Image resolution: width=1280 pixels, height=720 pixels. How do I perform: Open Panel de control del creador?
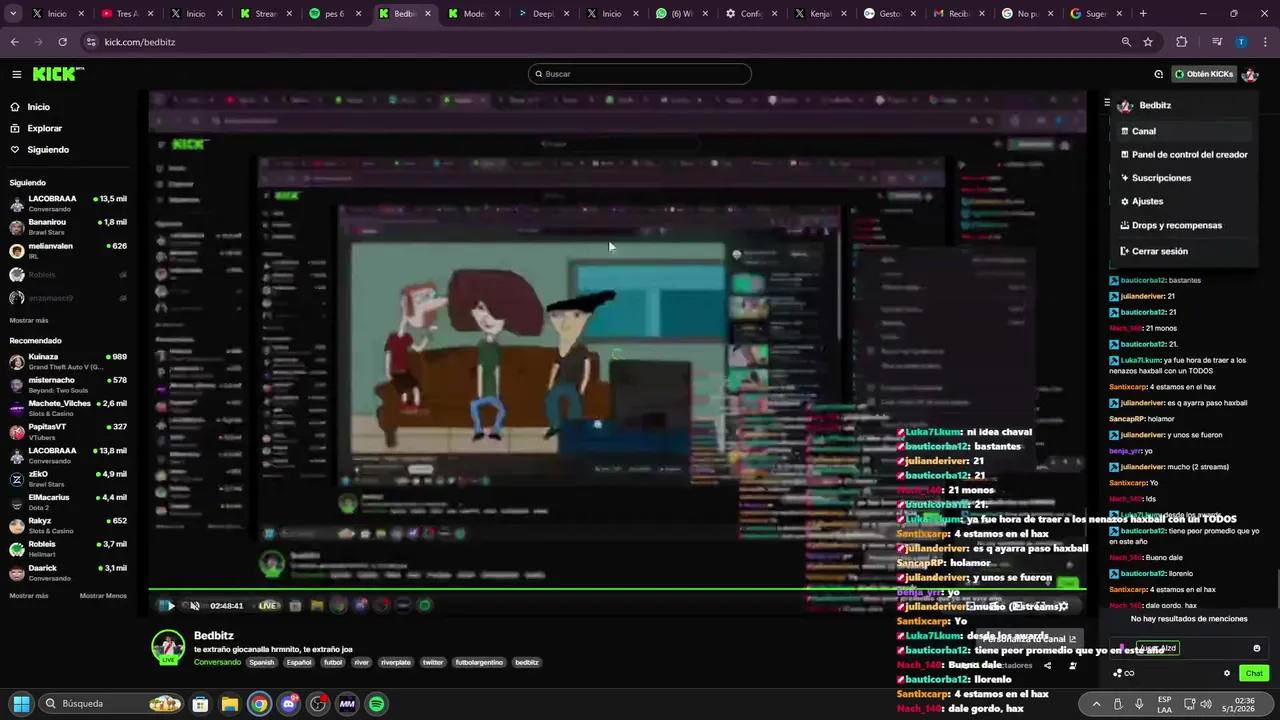tap(1183, 155)
